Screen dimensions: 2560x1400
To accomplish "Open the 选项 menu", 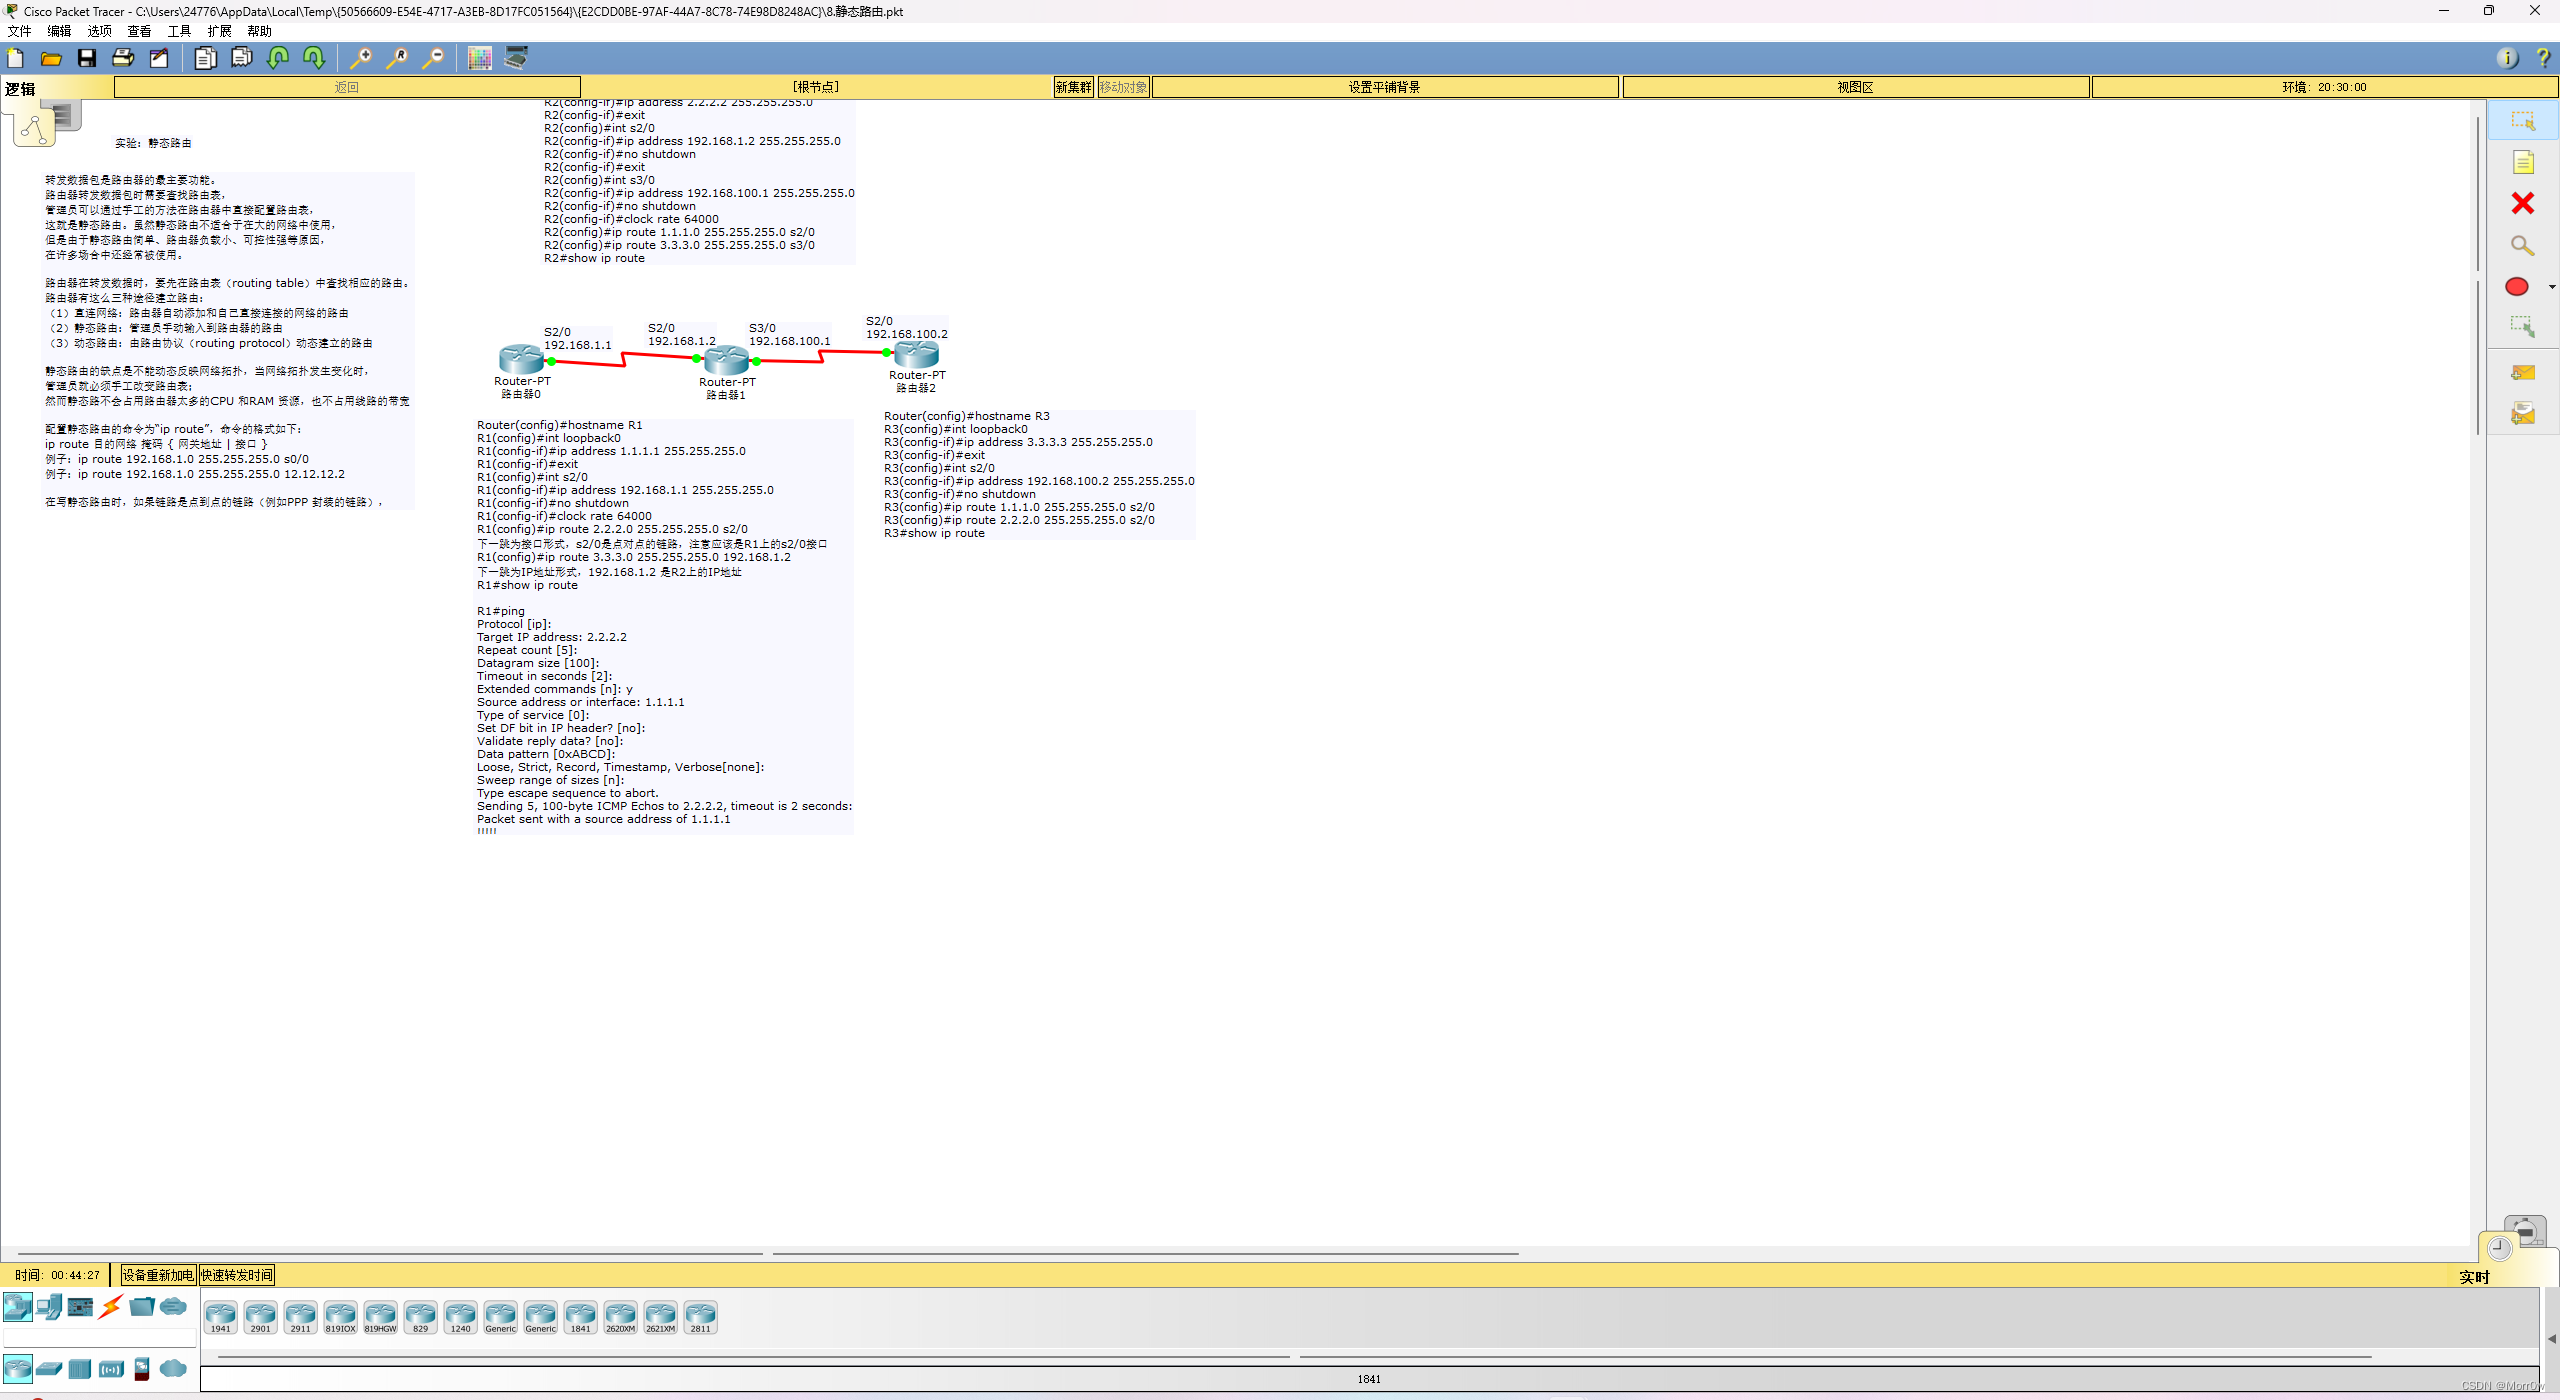I will 99,31.
